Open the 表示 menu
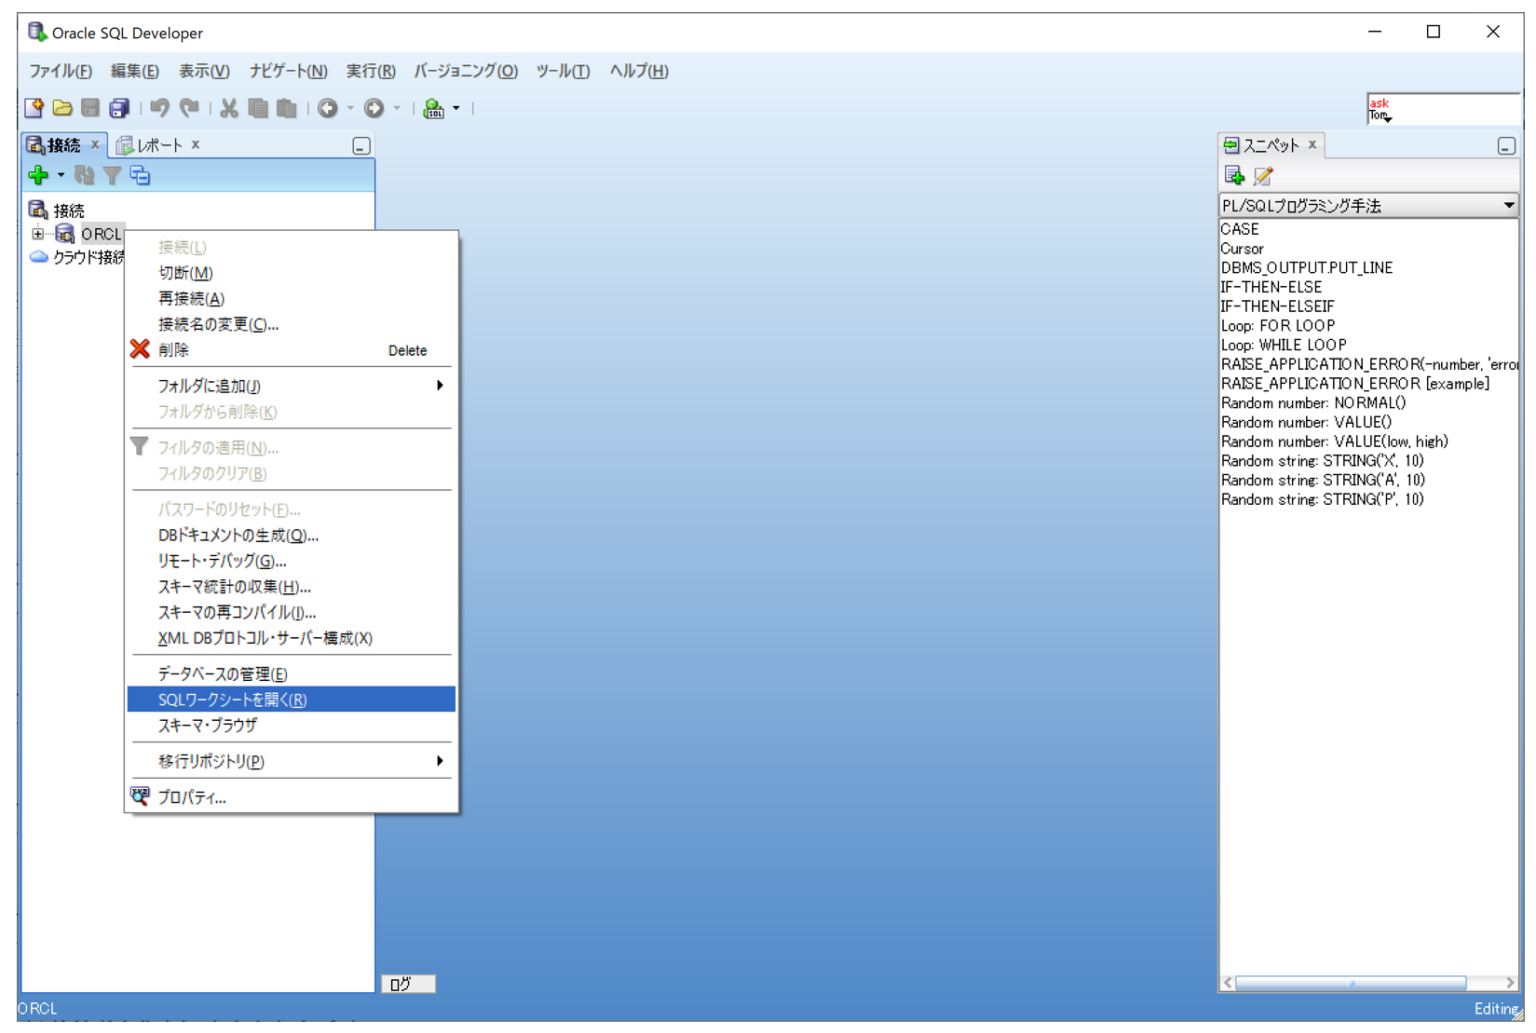The image size is (1536, 1033). [204, 71]
